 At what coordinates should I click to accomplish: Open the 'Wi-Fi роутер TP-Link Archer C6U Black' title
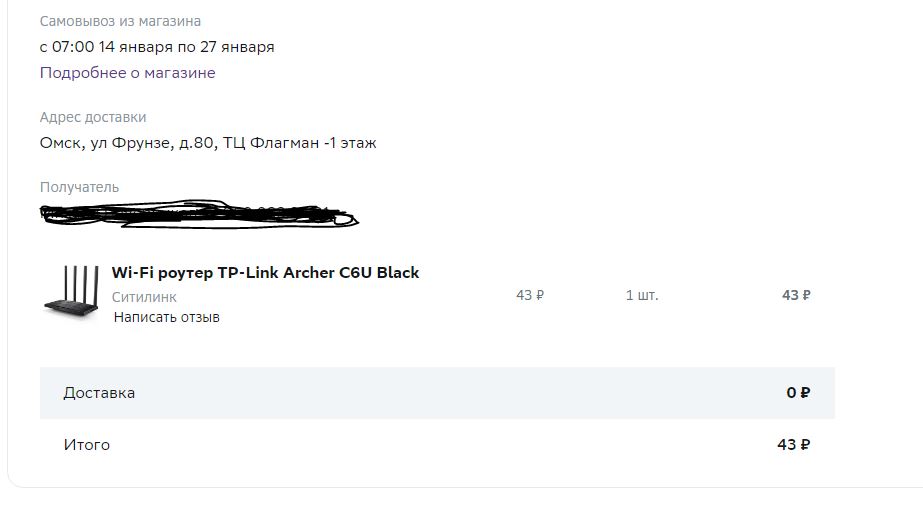(x=265, y=273)
